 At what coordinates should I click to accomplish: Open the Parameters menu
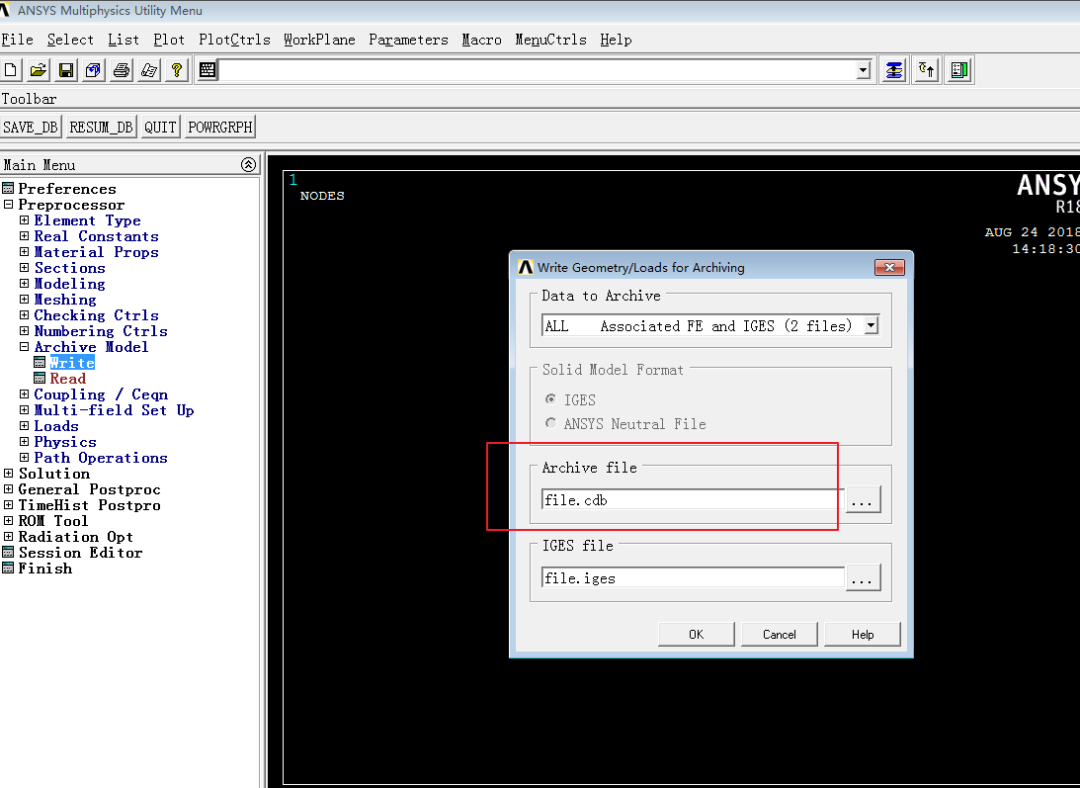[x=408, y=40]
